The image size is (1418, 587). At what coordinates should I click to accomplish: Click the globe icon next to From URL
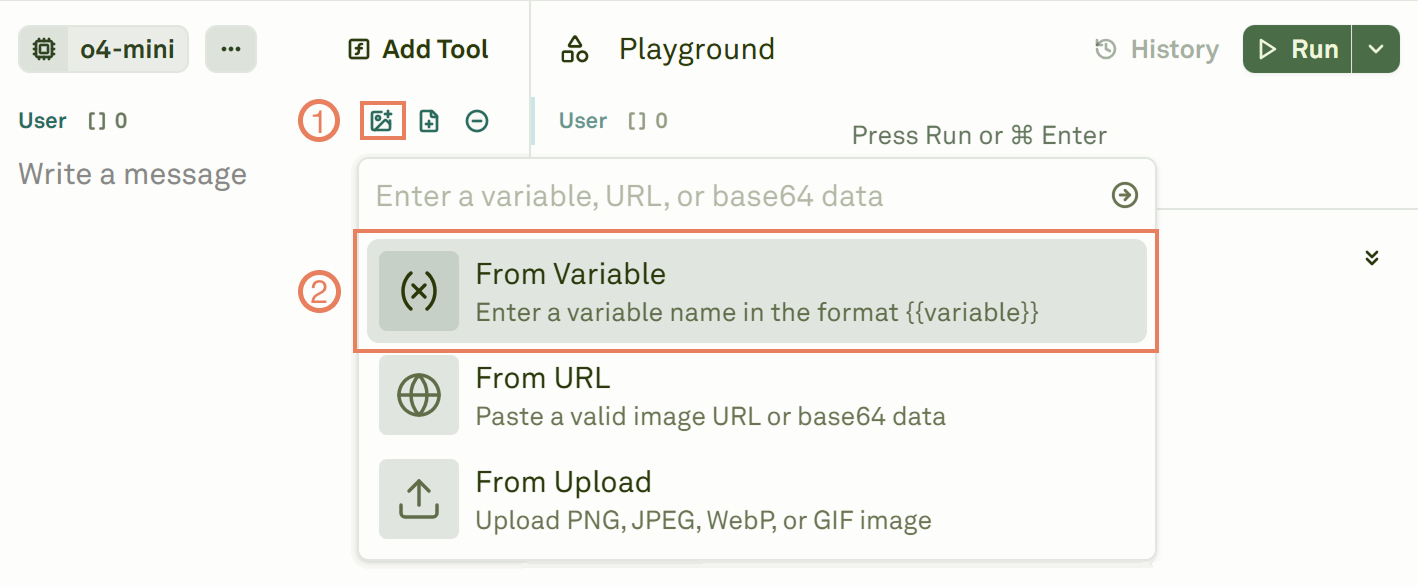pos(419,394)
